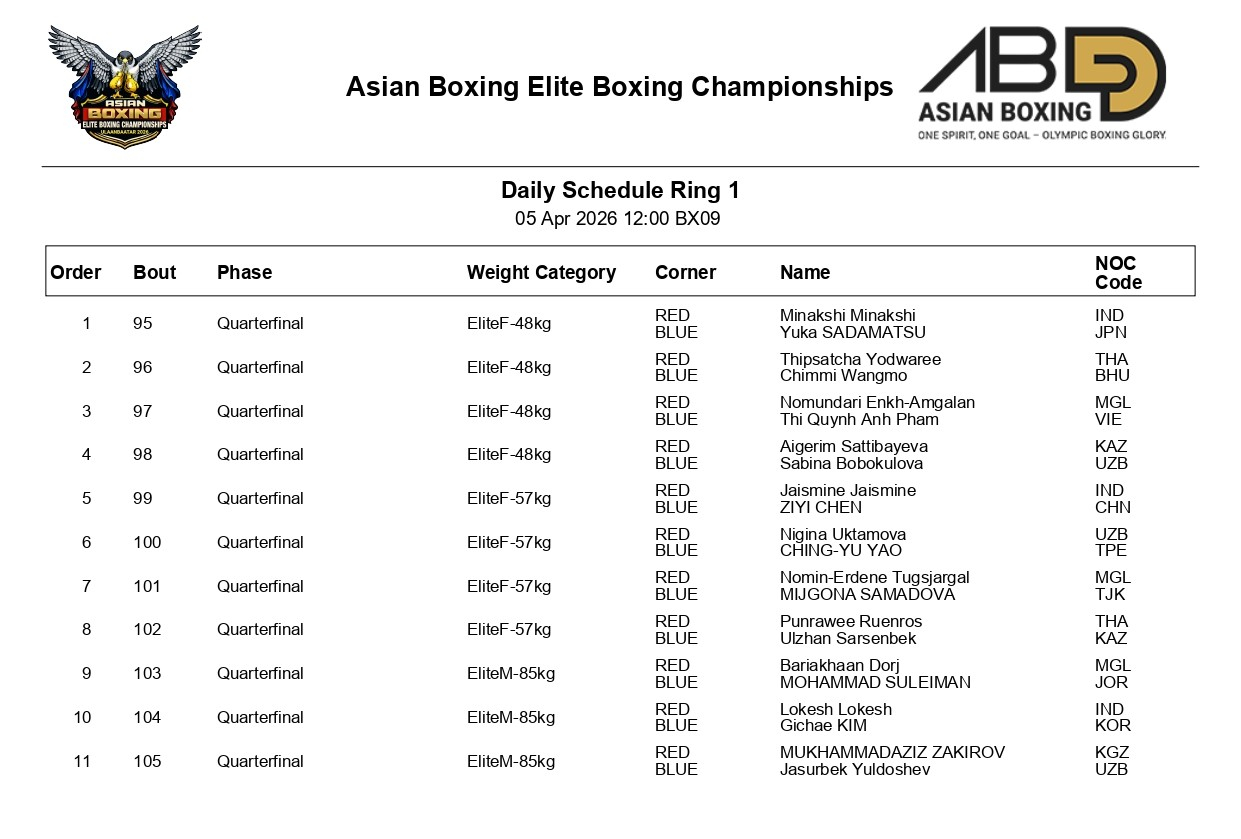Click the Bout column header

(154, 273)
